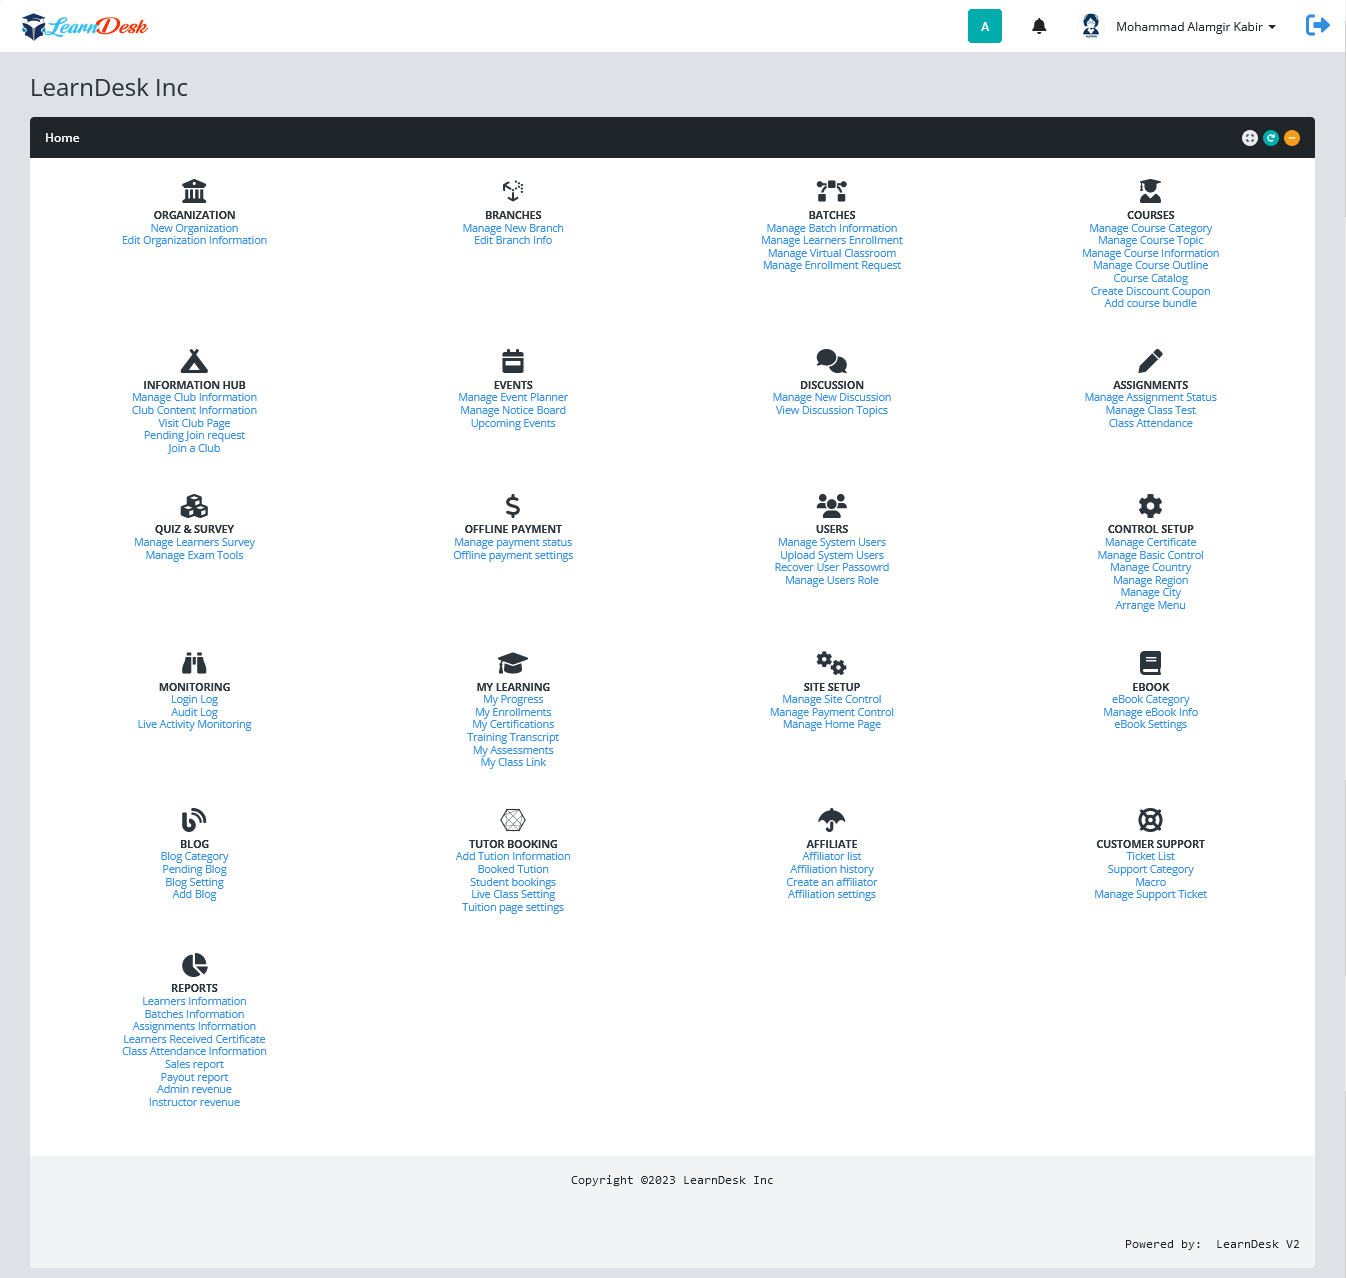Click the Events calendar icon
Screen dimensions: 1346x1278
tap(513, 361)
